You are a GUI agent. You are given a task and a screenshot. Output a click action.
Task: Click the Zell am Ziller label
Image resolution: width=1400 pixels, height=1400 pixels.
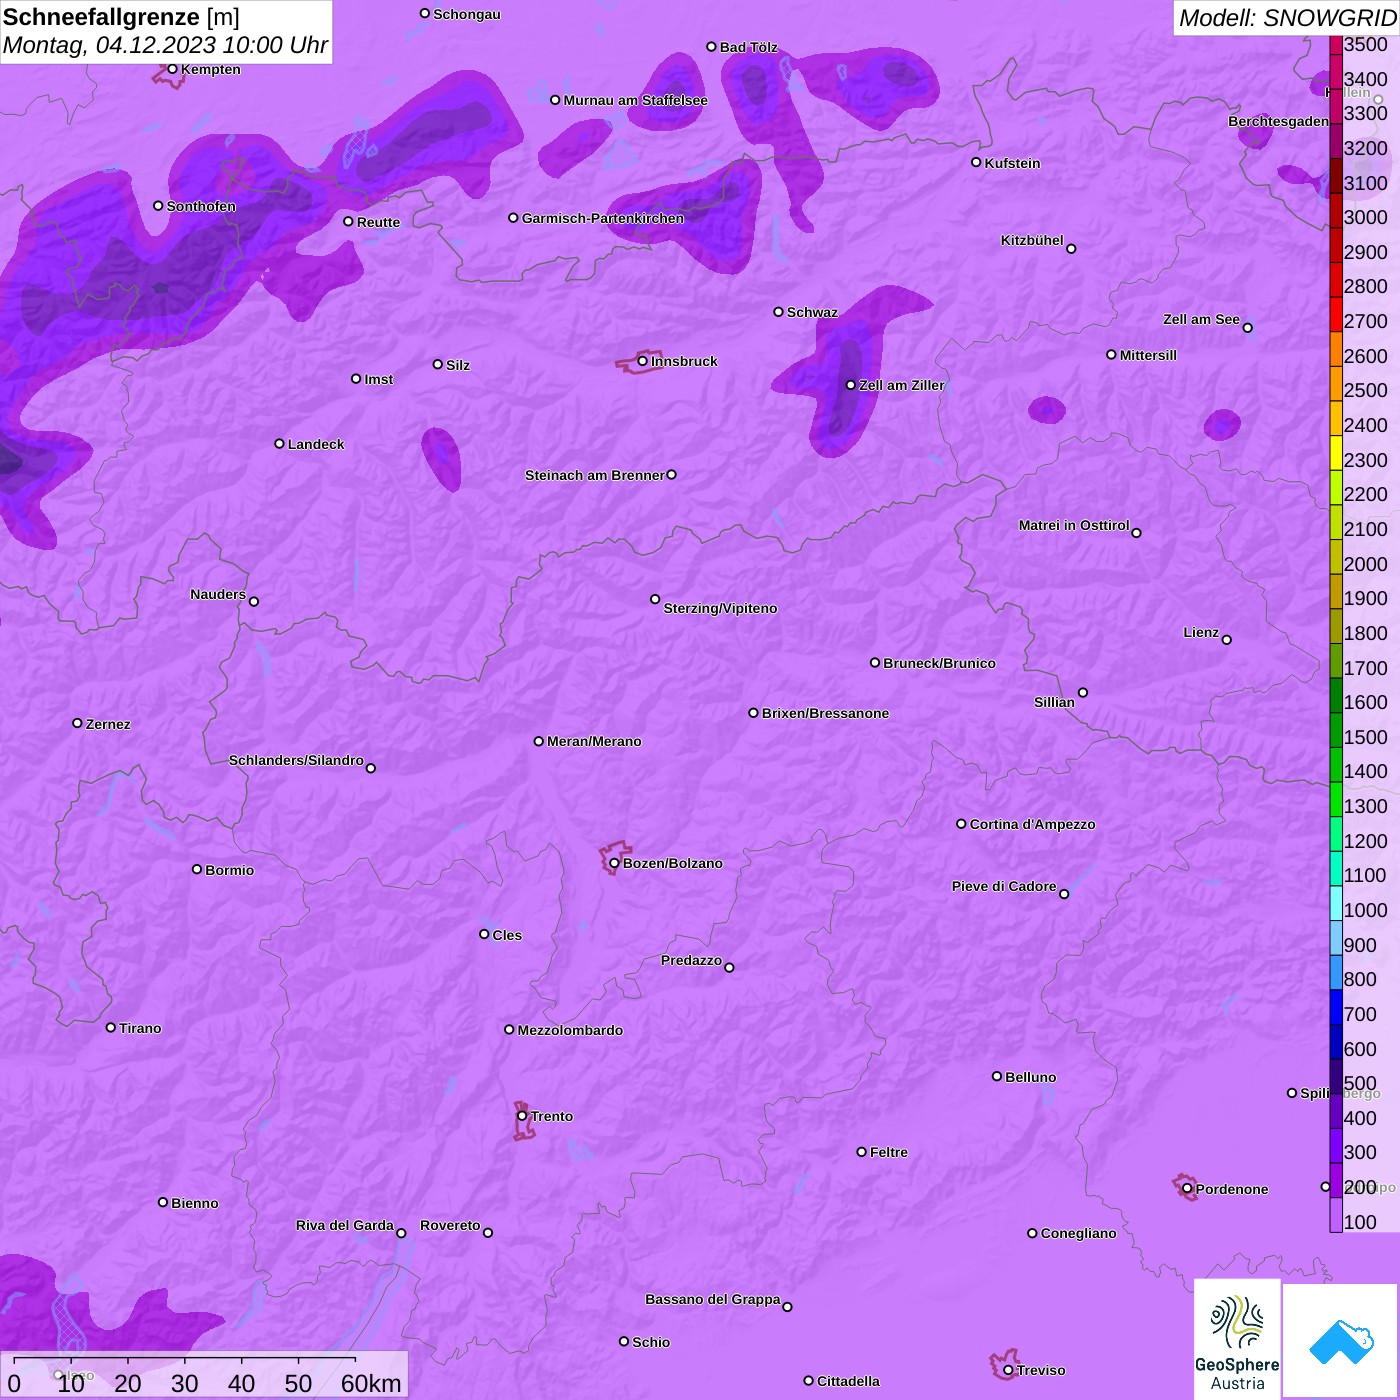(902, 385)
